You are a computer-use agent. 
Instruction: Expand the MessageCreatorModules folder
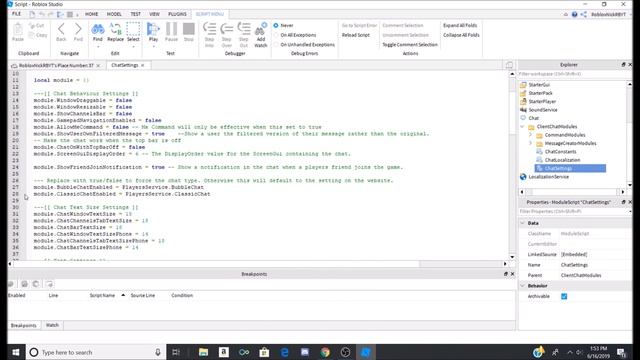click(x=530, y=143)
